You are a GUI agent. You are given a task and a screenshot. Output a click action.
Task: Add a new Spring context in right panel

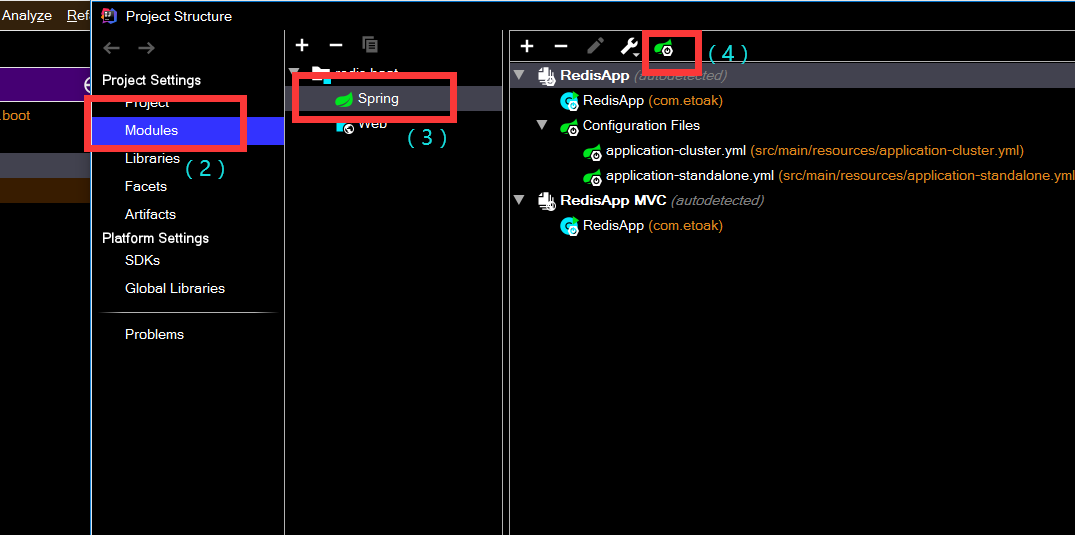pos(527,46)
